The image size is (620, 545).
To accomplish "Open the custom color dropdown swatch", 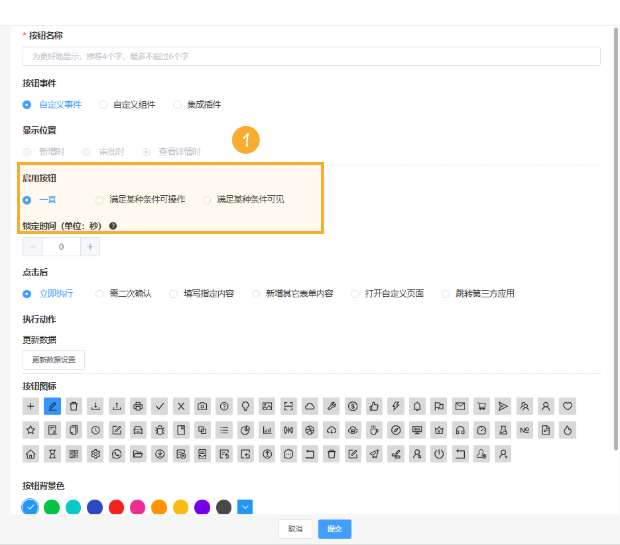I will click(245, 507).
